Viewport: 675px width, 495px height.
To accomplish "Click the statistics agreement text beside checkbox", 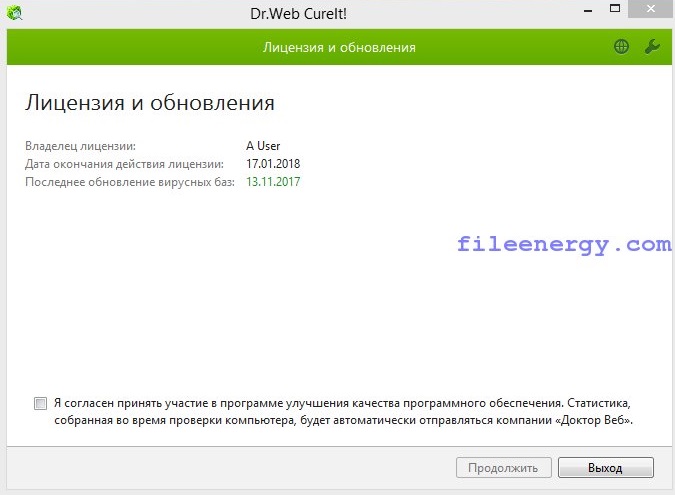I will coord(343,411).
